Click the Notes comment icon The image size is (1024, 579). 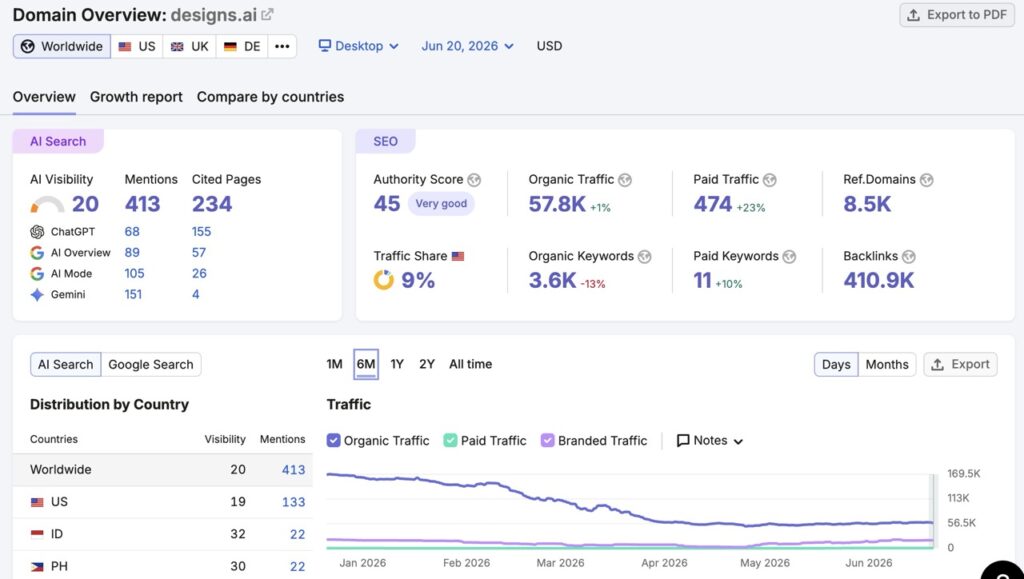(683, 441)
